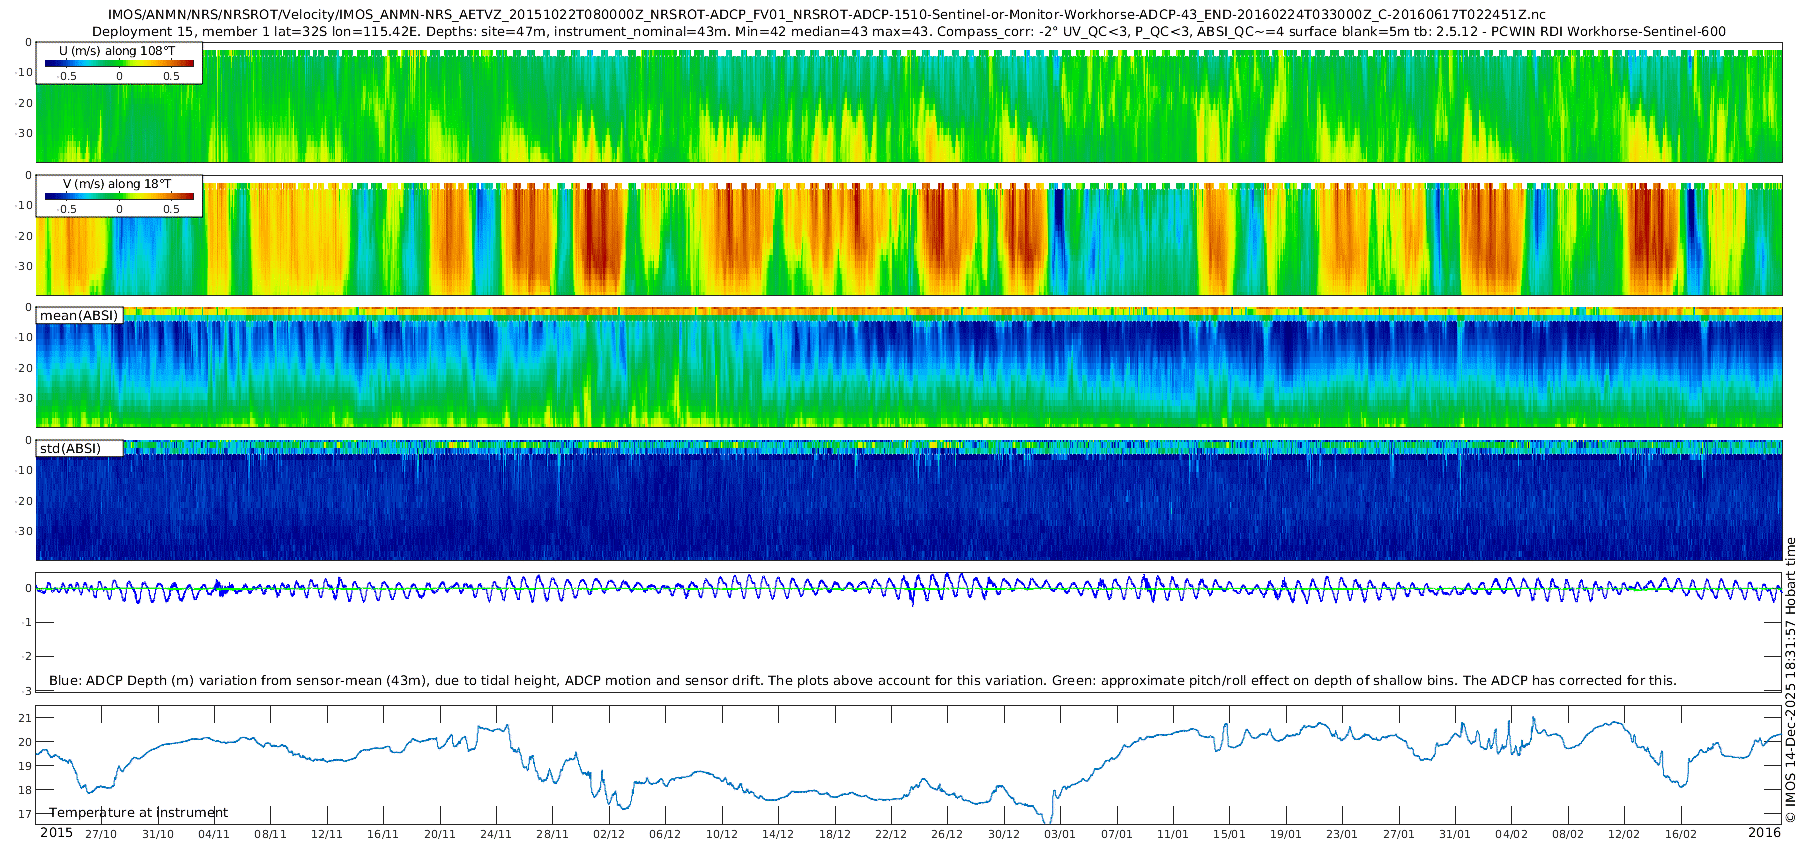Click the '08/11' date tick
This screenshot has width=1800, height=850.
click(x=271, y=835)
